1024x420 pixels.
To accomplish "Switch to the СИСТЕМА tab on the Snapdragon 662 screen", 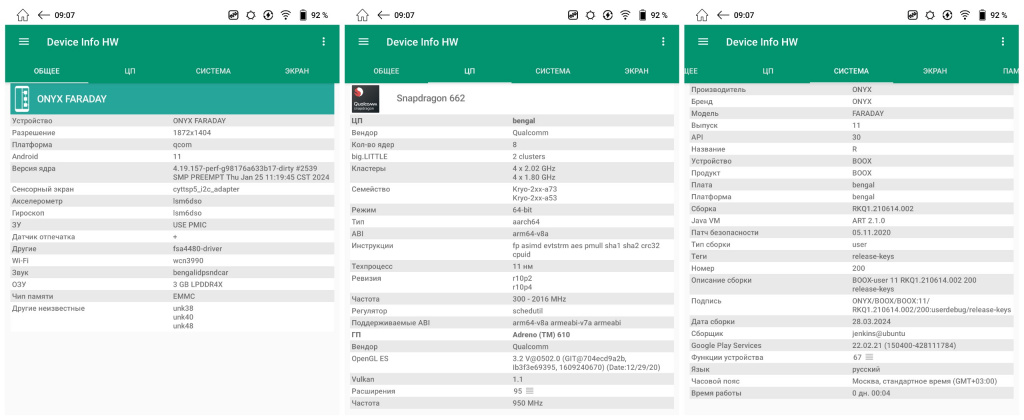I will click(x=553, y=71).
